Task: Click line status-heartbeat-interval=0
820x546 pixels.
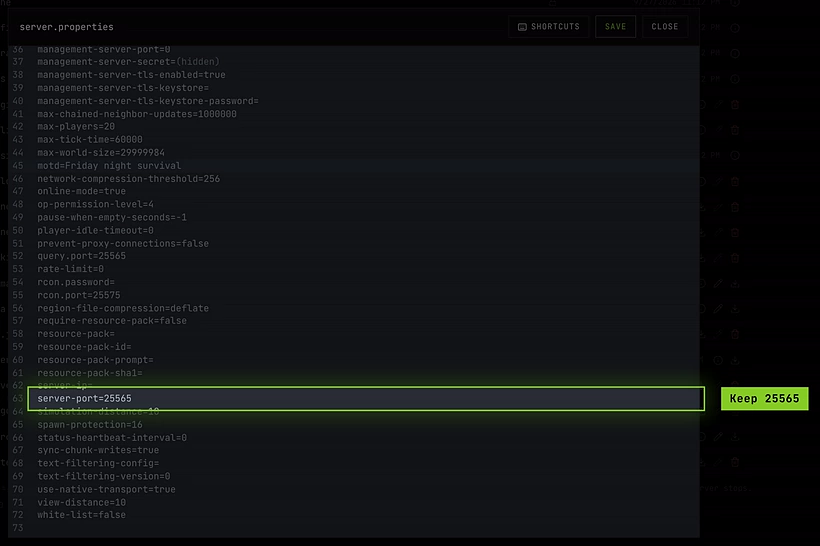Action: click(112, 438)
